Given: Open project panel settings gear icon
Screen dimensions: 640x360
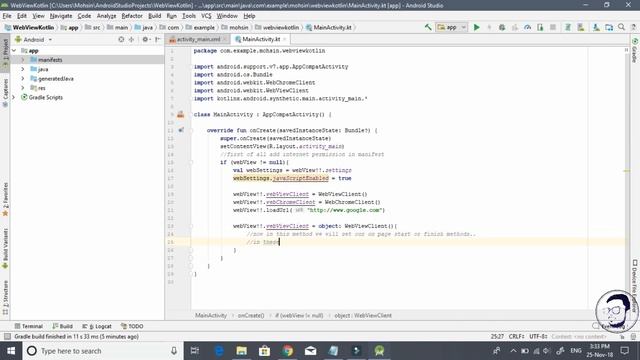Looking at the screenshot, I should pyautogui.click(x=145, y=40).
